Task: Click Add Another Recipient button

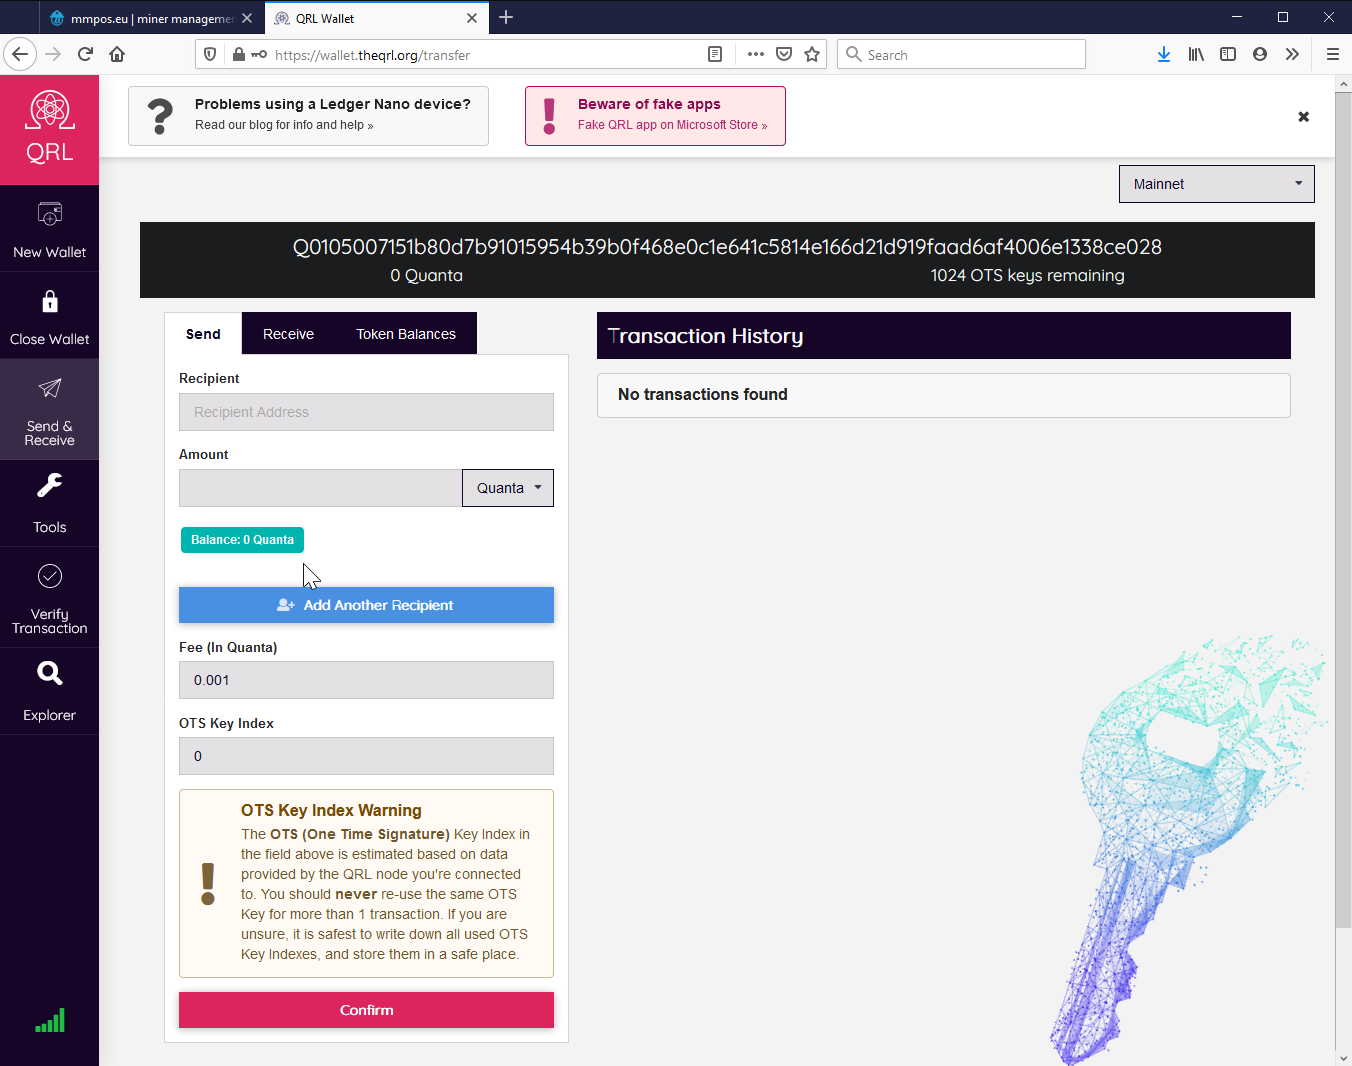Action: coord(366,605)
